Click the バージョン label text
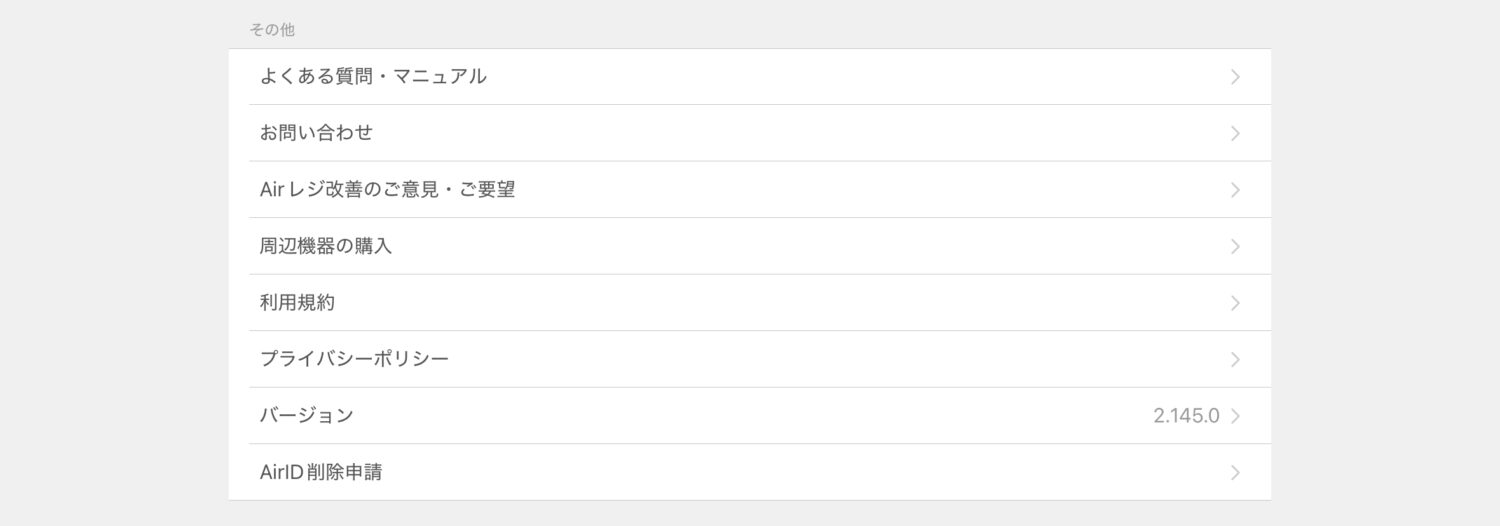Viewport: 1500px width, 526px height. pyautogui.click(x=306, y=416)
